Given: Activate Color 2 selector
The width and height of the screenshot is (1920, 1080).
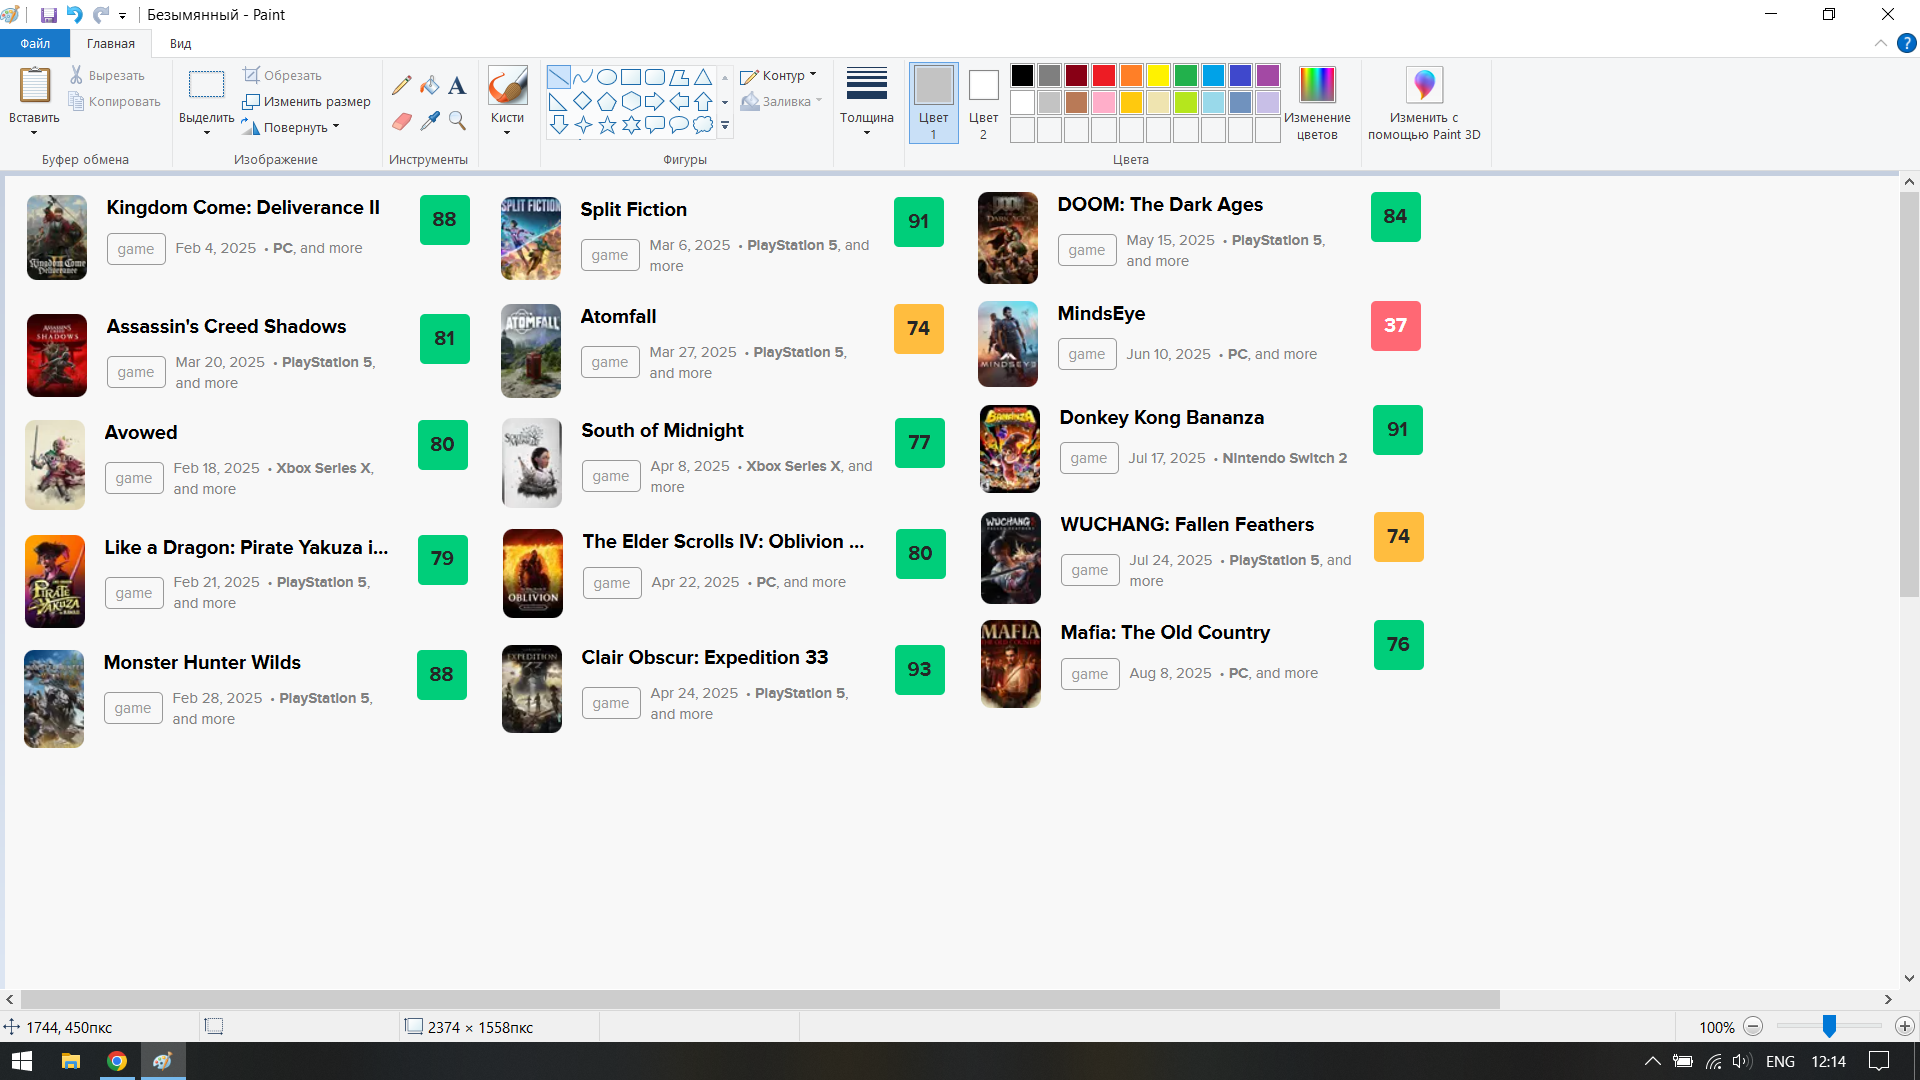Looking at the screenshot, I should [x=983, y=102].
